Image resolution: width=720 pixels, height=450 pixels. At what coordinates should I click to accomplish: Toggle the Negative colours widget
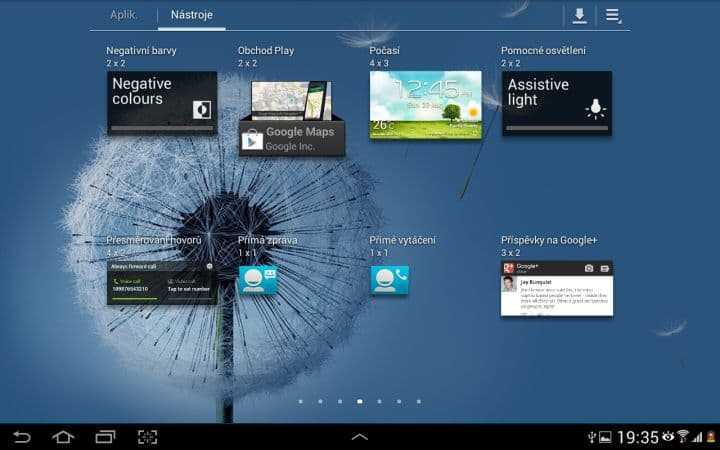(x=162, y=103)
